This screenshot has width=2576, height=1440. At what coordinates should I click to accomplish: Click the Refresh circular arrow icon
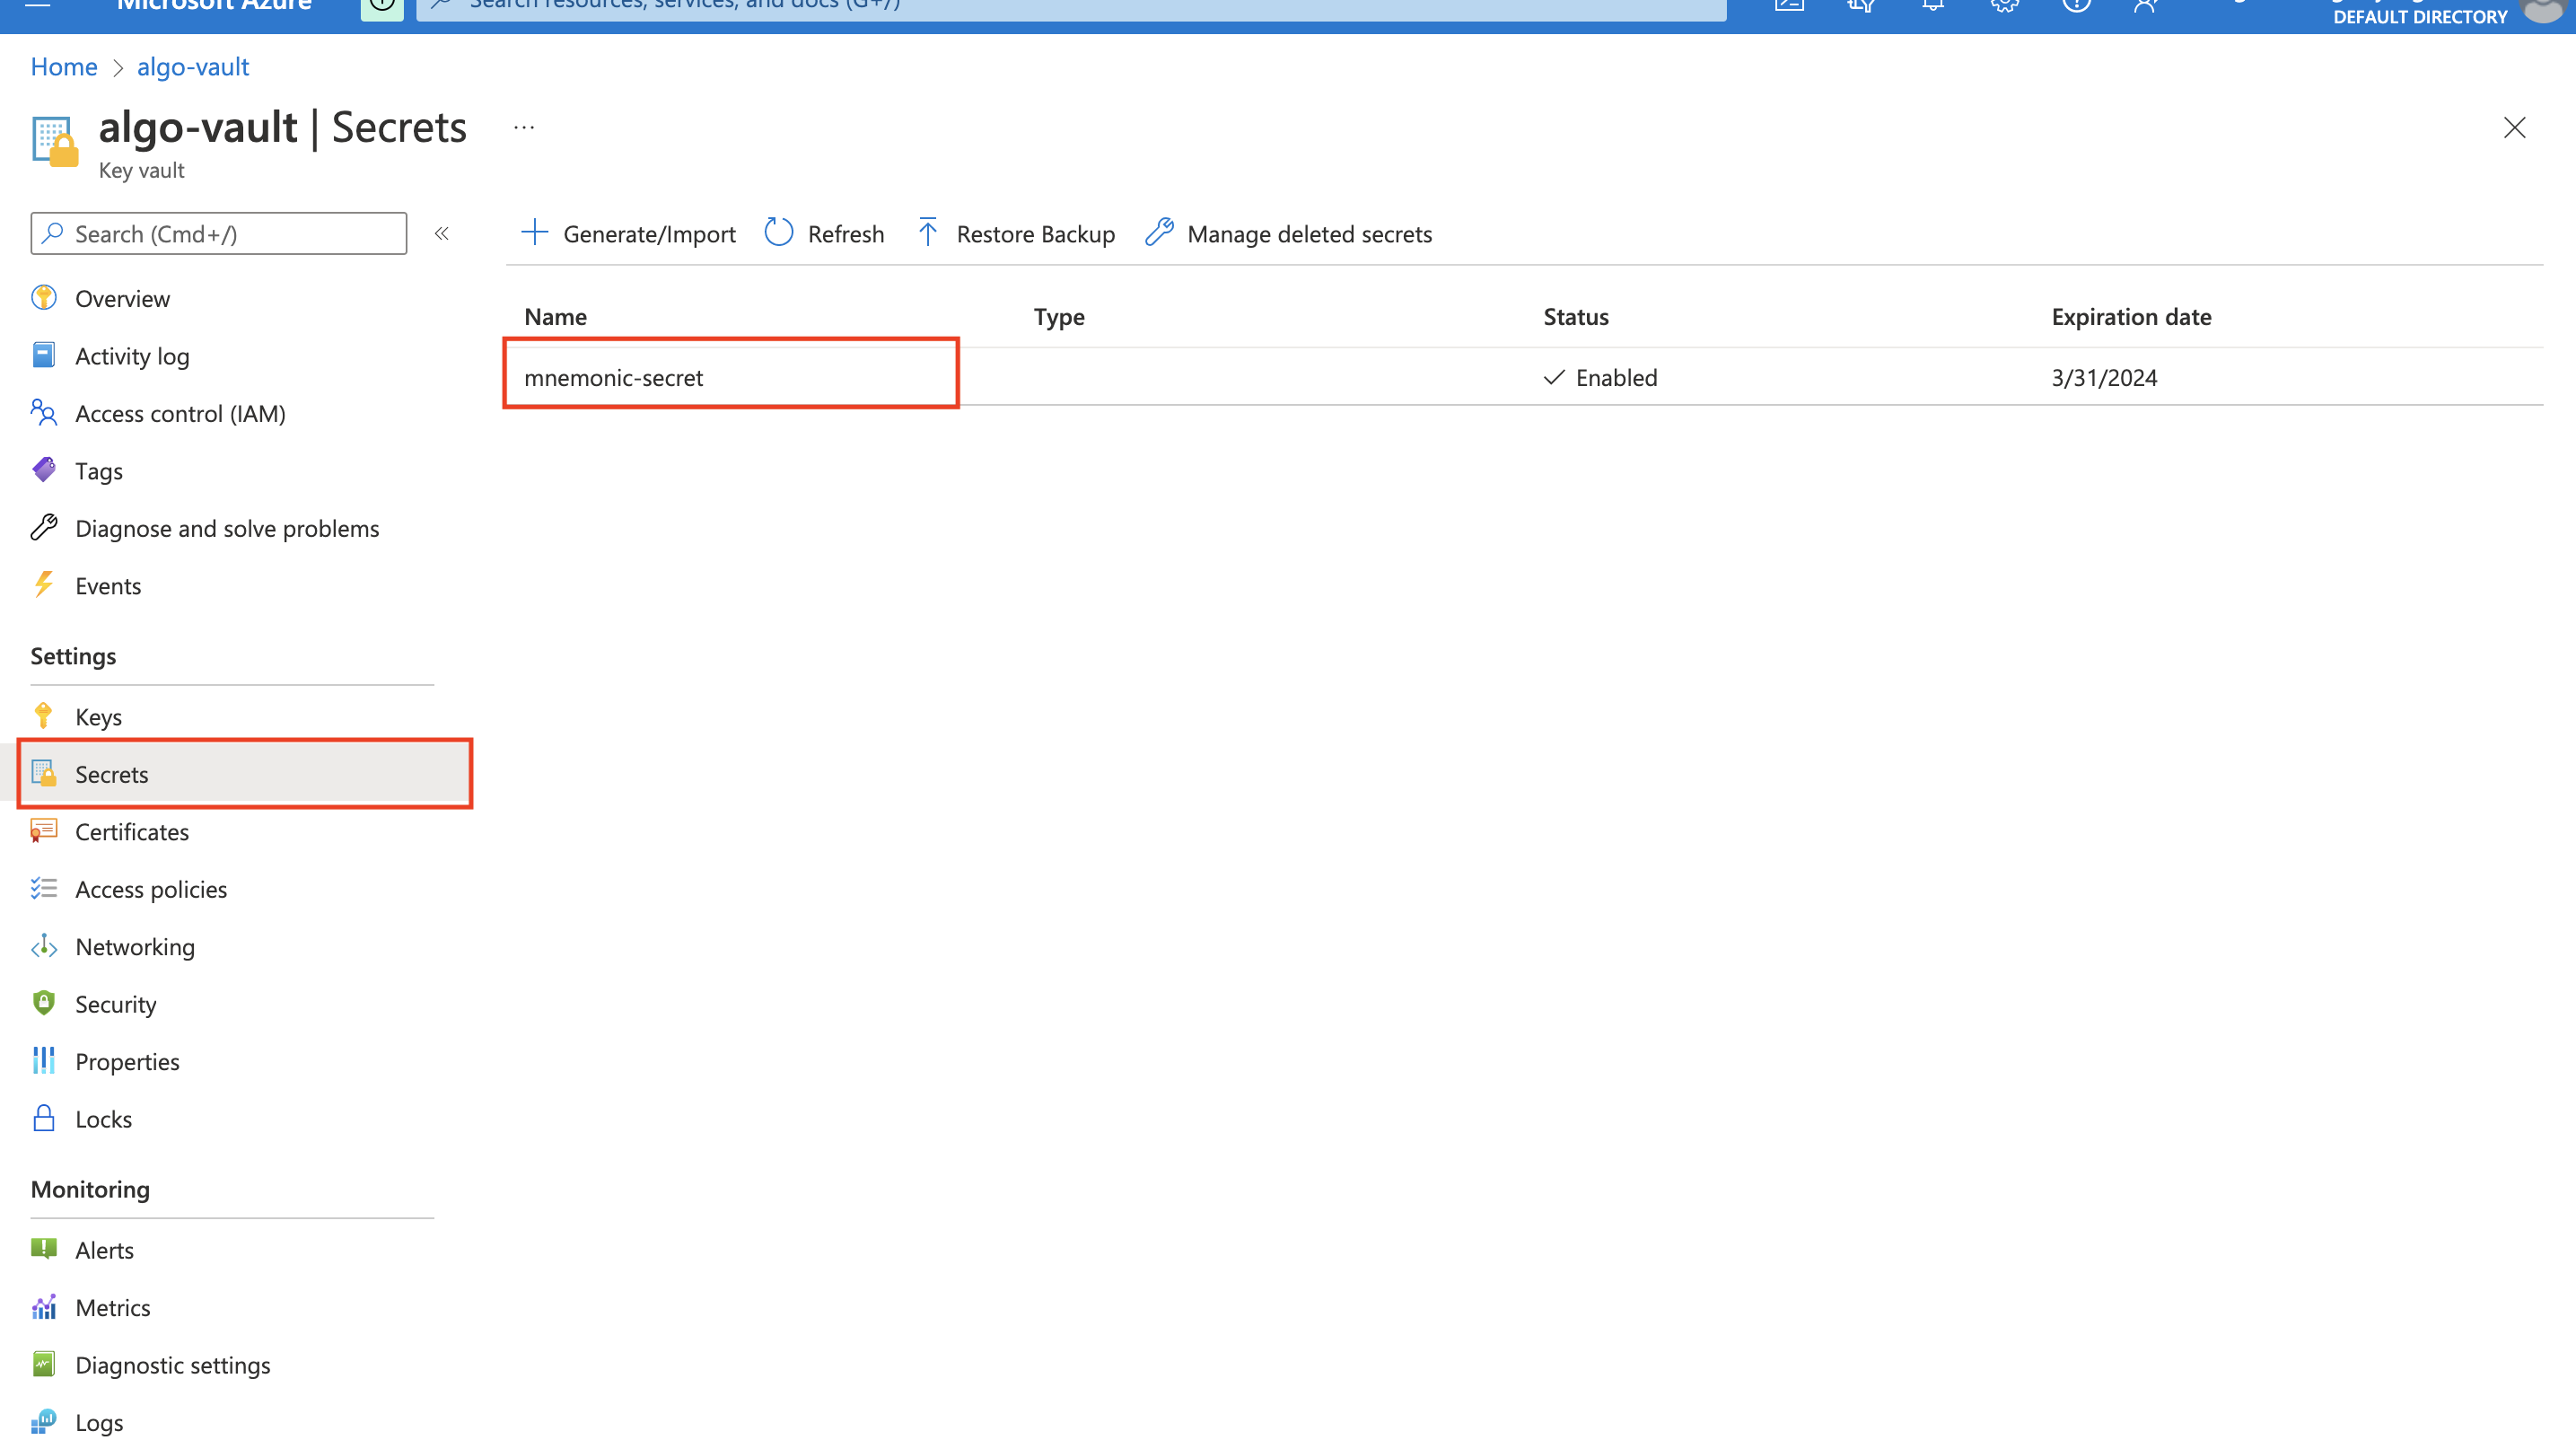click(x=778, y=233)
